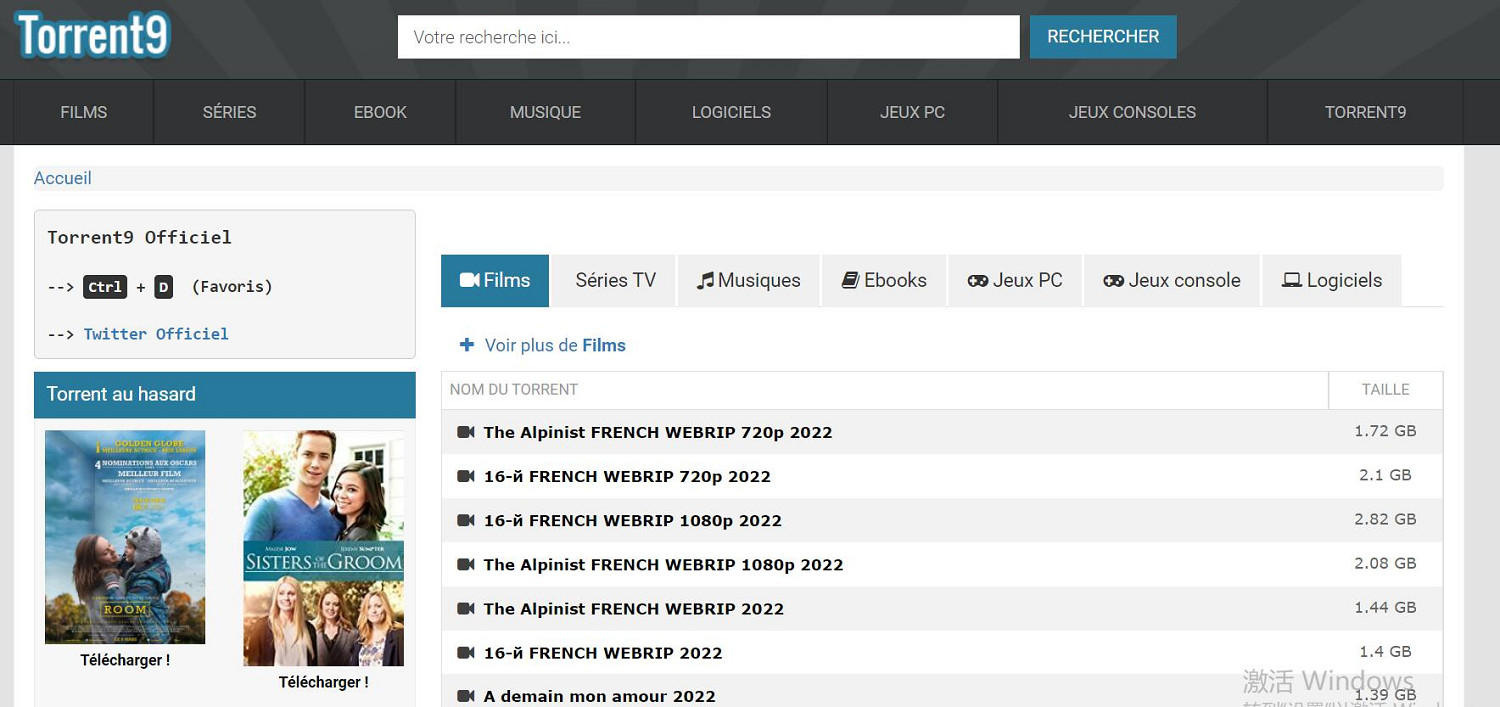
Task: Open A demain mon amour 2022 torrent
Action: (x=599, y=696)
